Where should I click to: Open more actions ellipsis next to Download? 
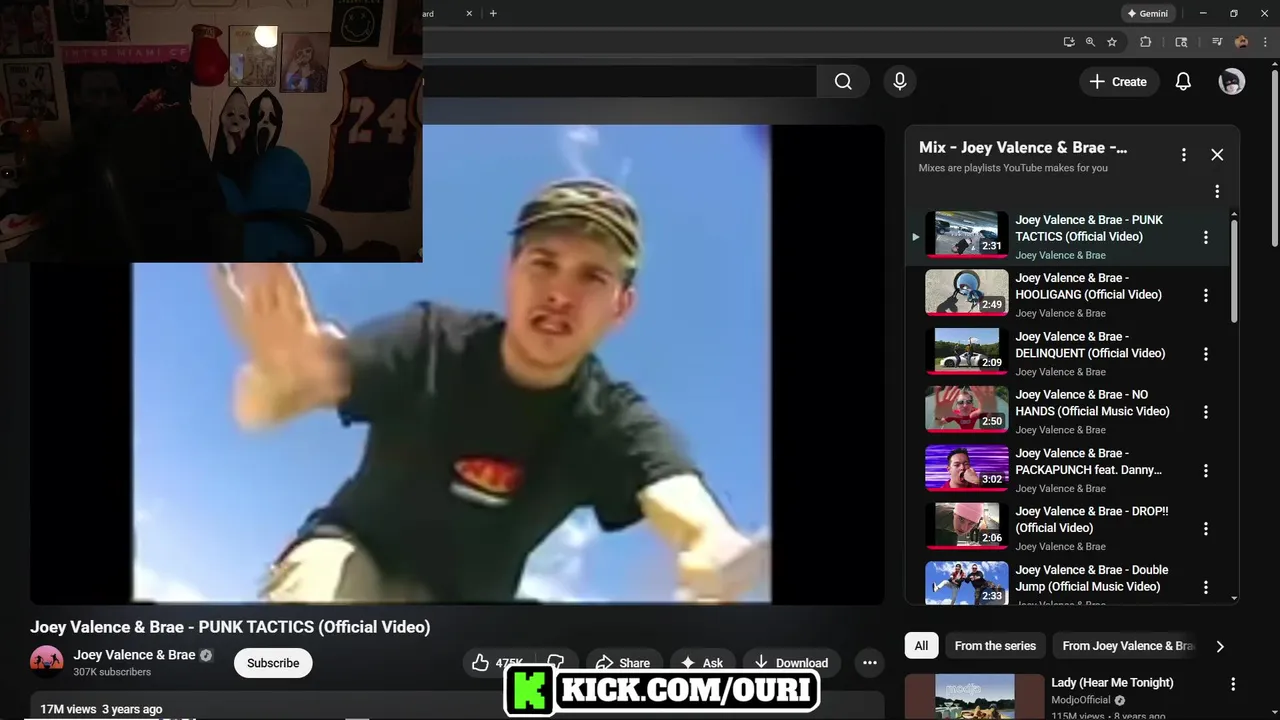pos(870,663)
